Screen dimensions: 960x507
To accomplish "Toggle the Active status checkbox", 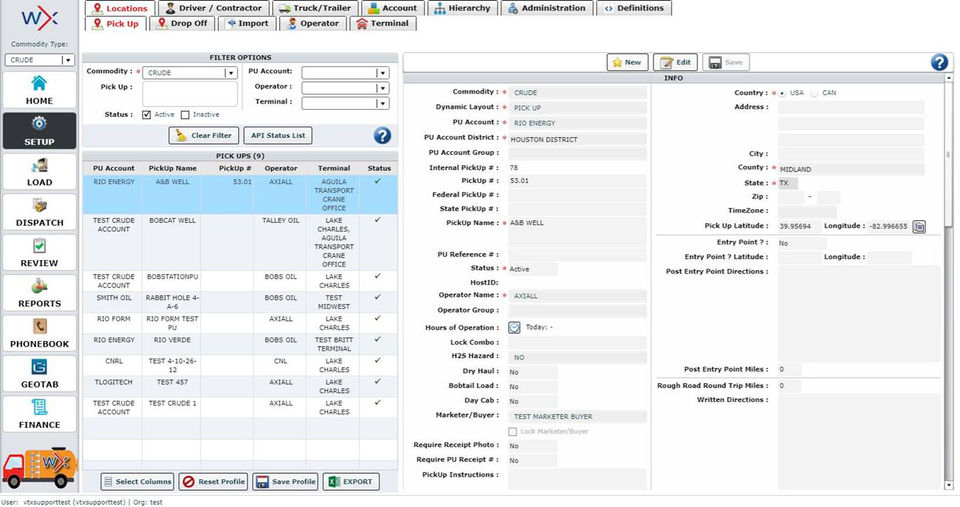I will point(146,115).
